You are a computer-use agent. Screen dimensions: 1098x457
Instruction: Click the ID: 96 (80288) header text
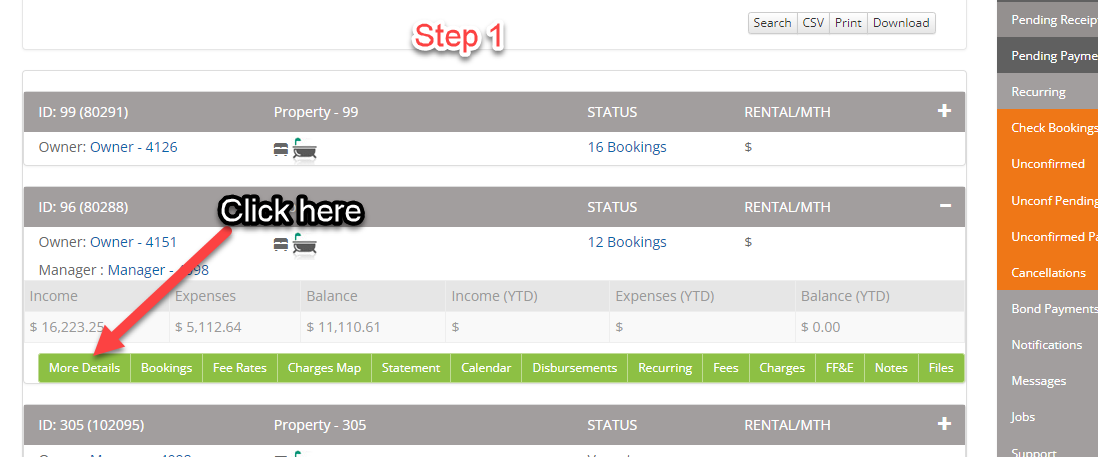(83, 207)
